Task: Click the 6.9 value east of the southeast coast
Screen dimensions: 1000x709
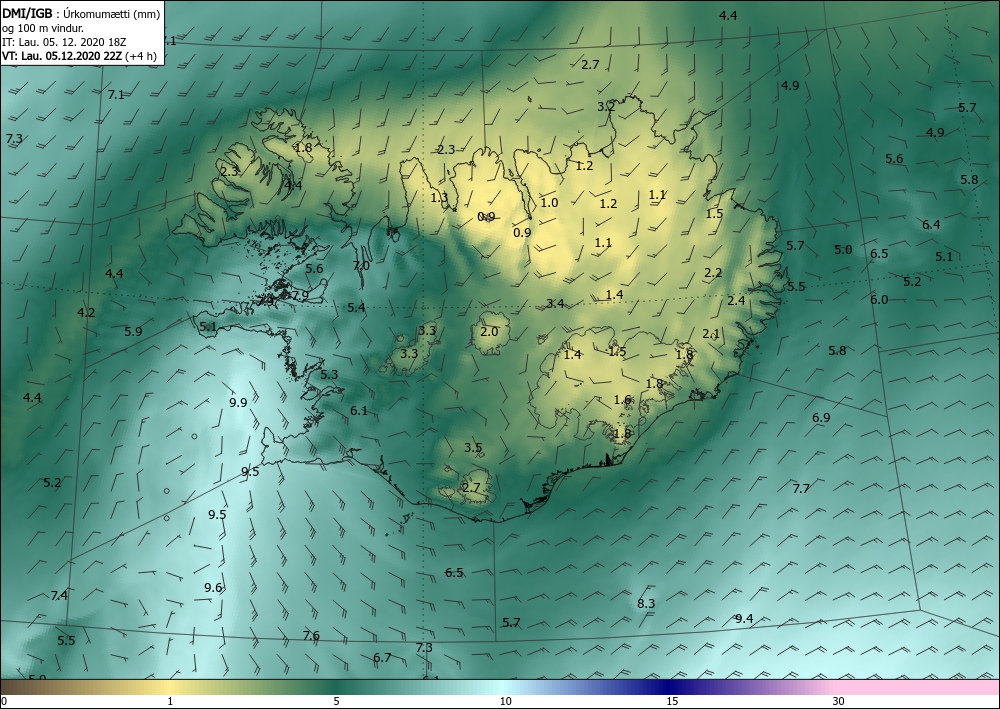Action: (821, 418)
